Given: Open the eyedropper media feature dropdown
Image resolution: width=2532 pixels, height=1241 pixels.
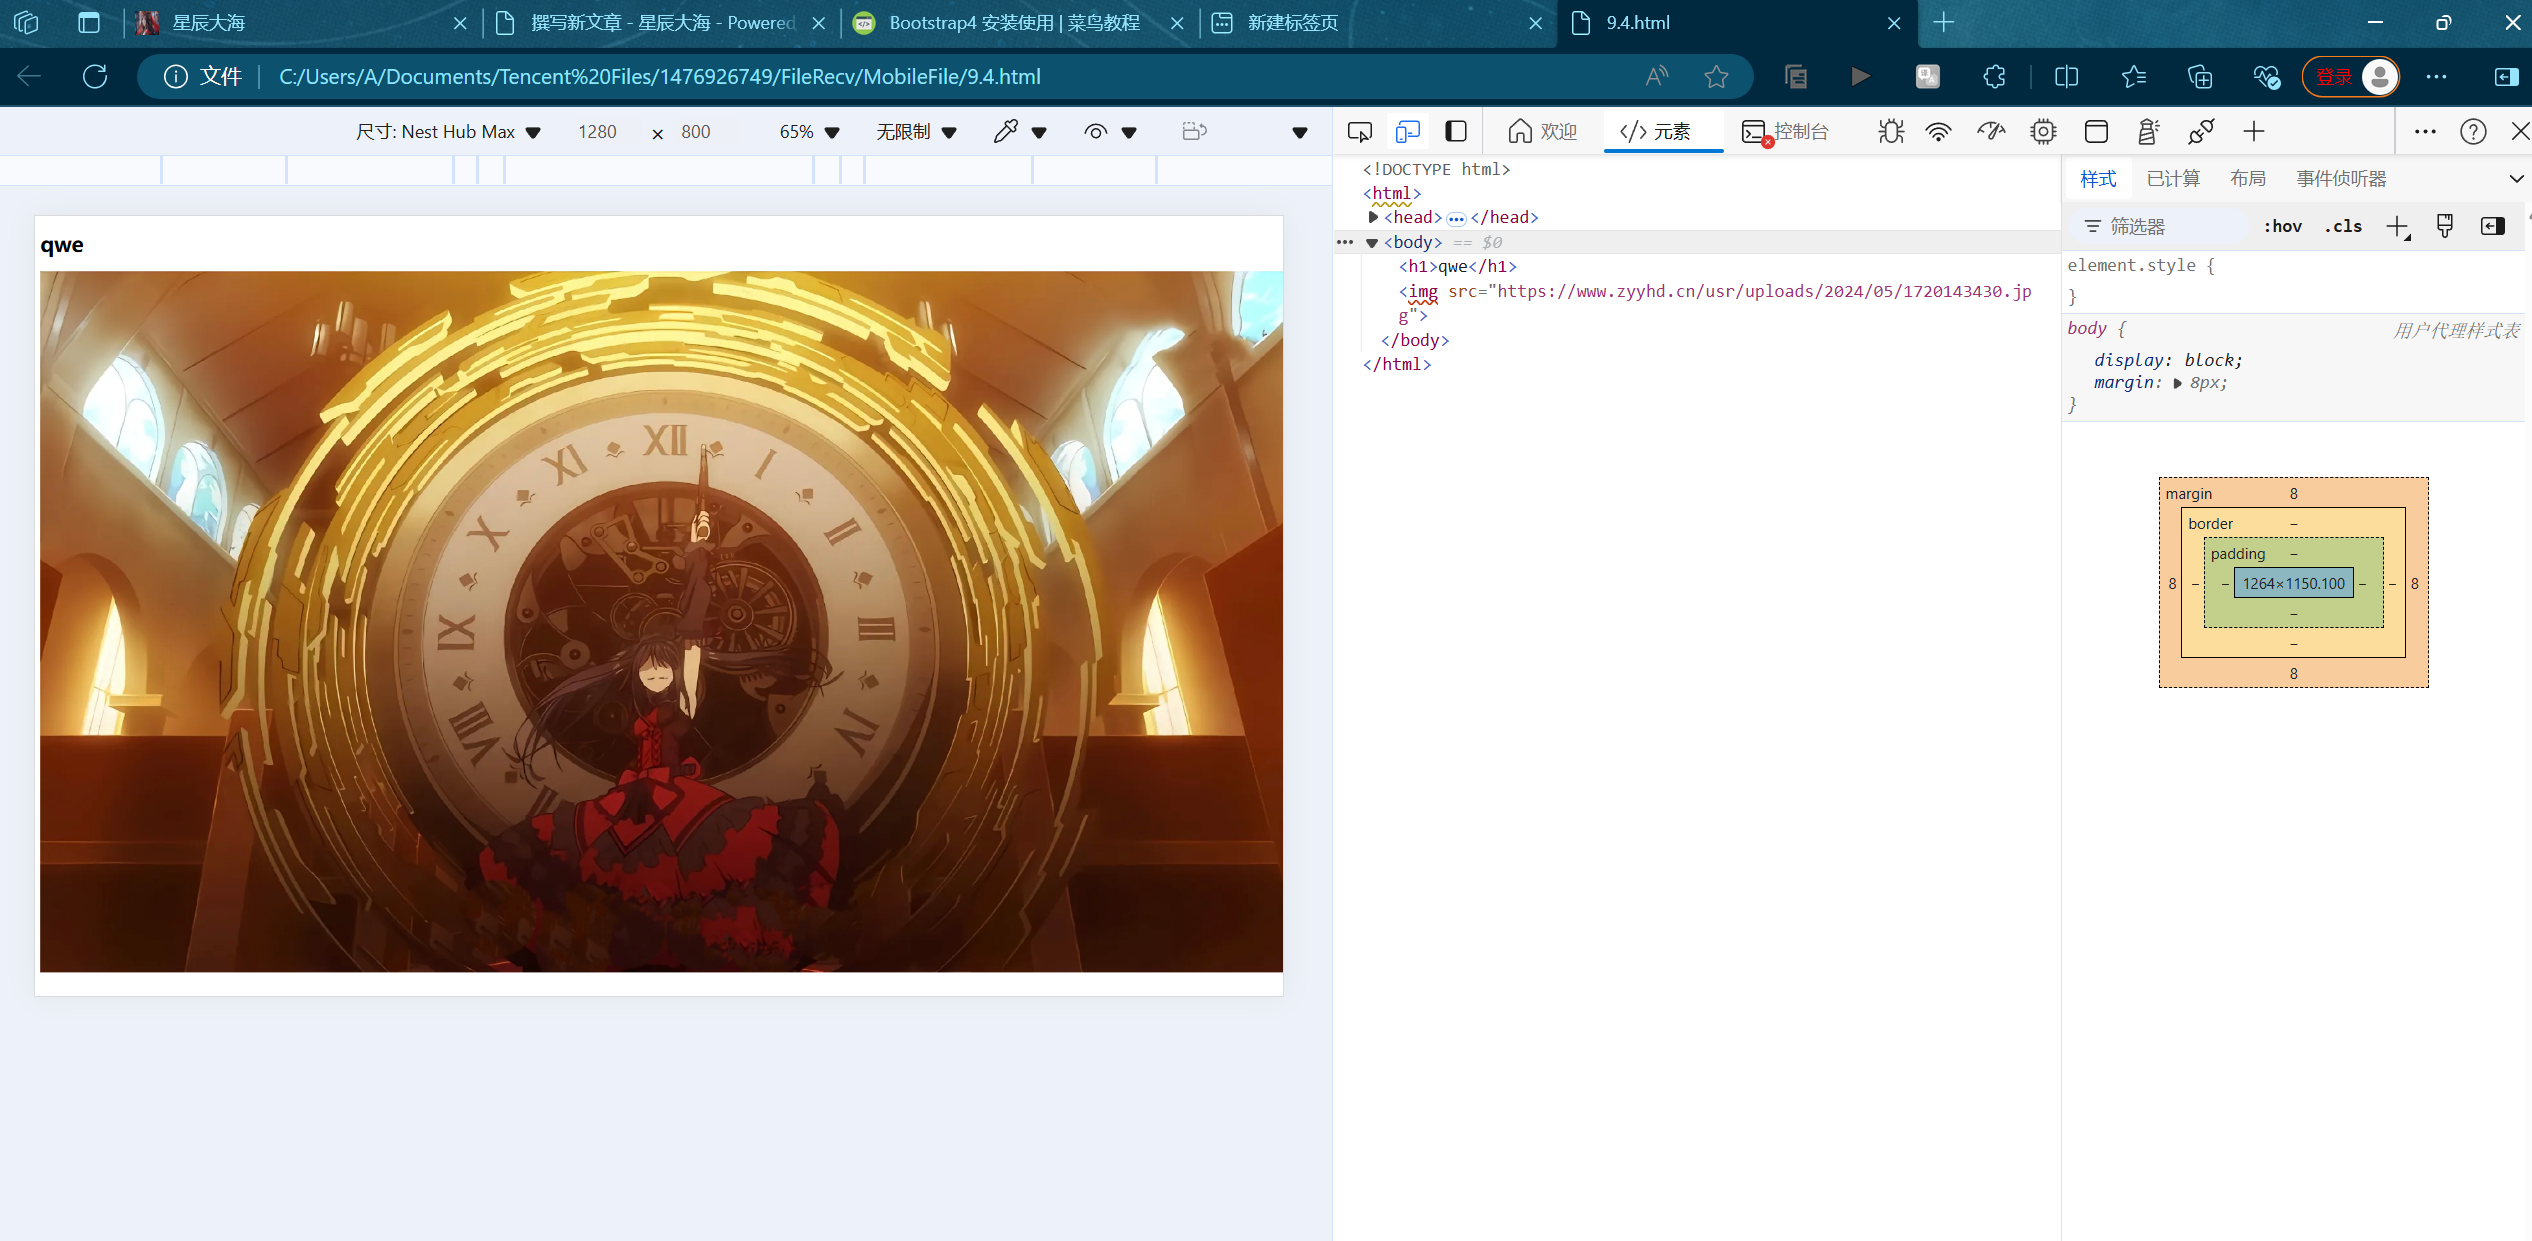Looking at the screenshot, I should point(1019,131).
